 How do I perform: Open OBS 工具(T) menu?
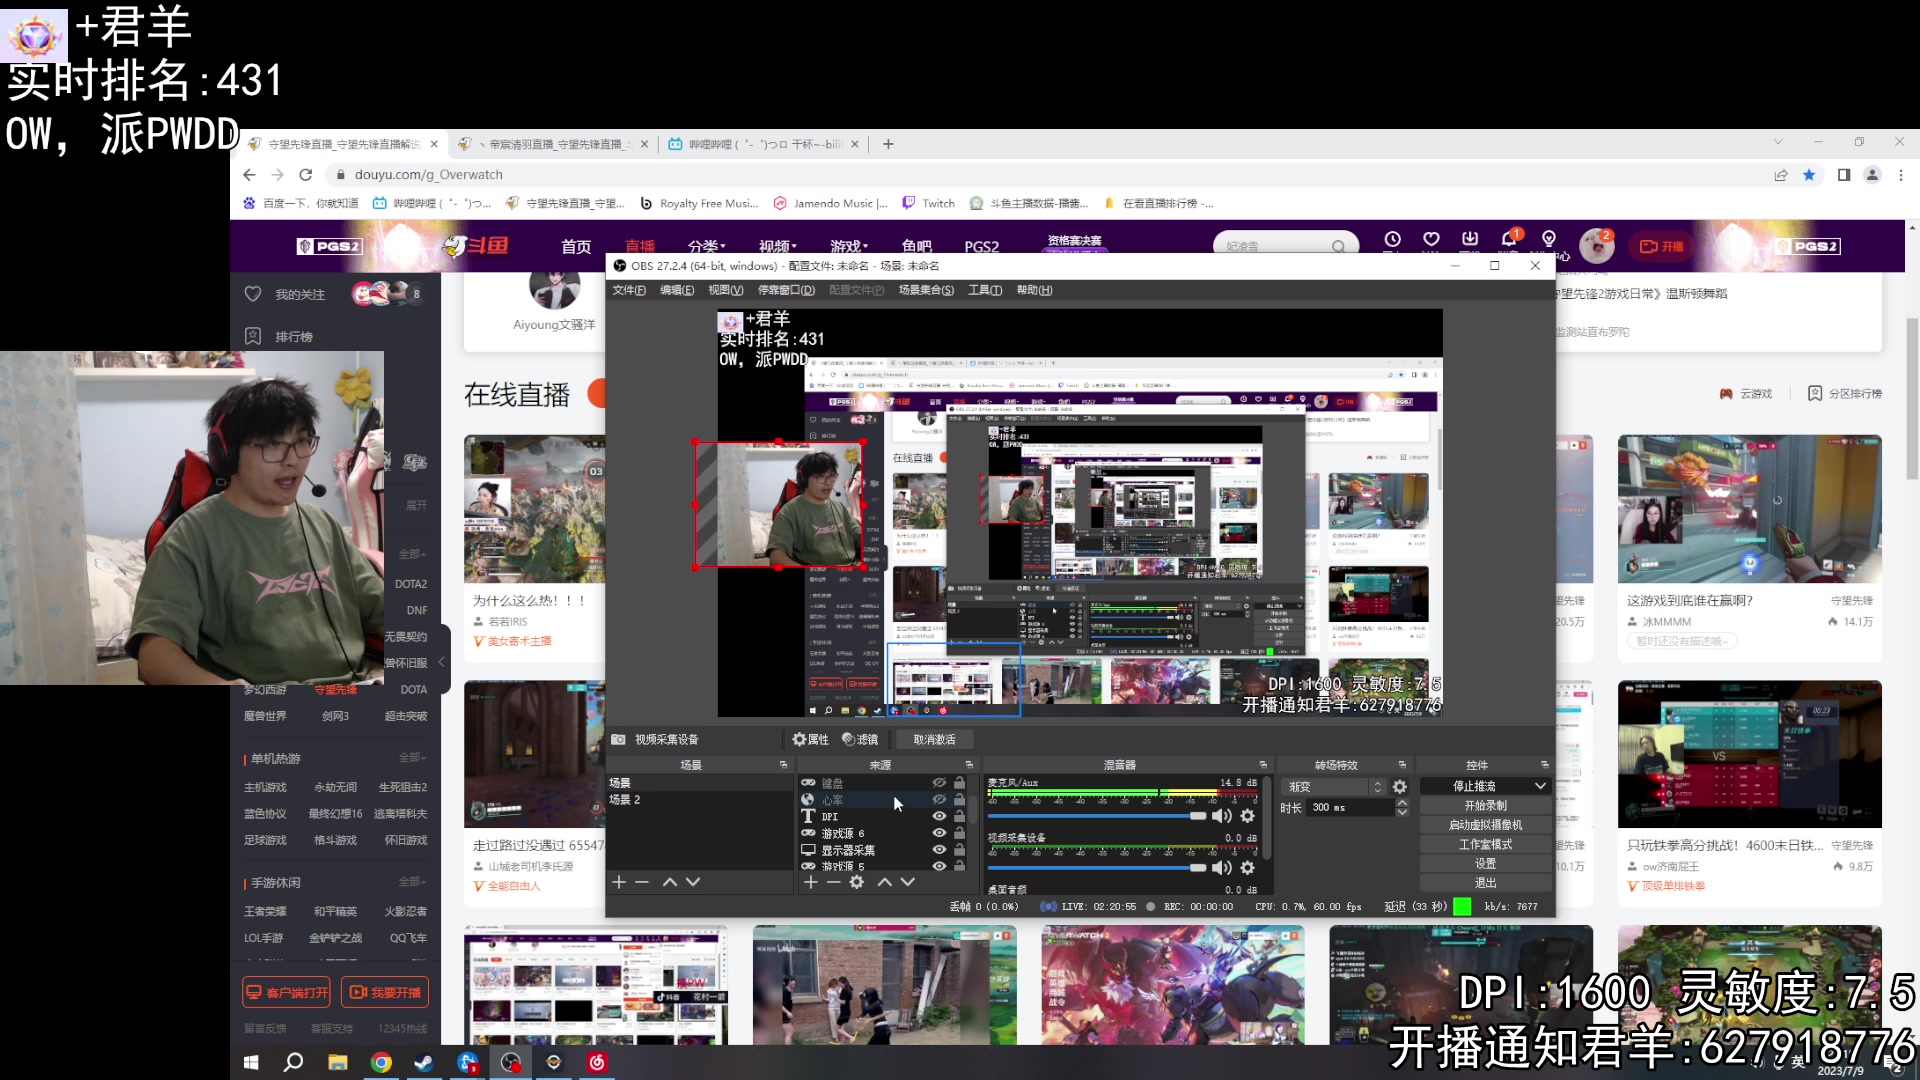coord(985,290)
